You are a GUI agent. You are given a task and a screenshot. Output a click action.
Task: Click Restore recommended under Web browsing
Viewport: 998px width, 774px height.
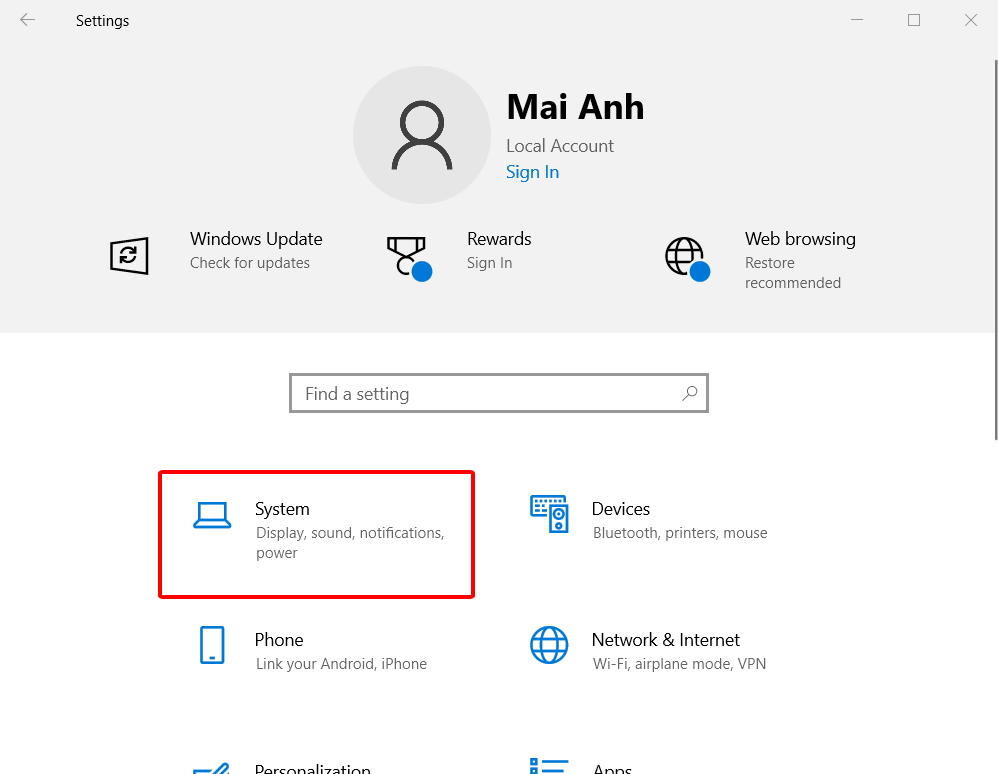[x=792, y=273]
